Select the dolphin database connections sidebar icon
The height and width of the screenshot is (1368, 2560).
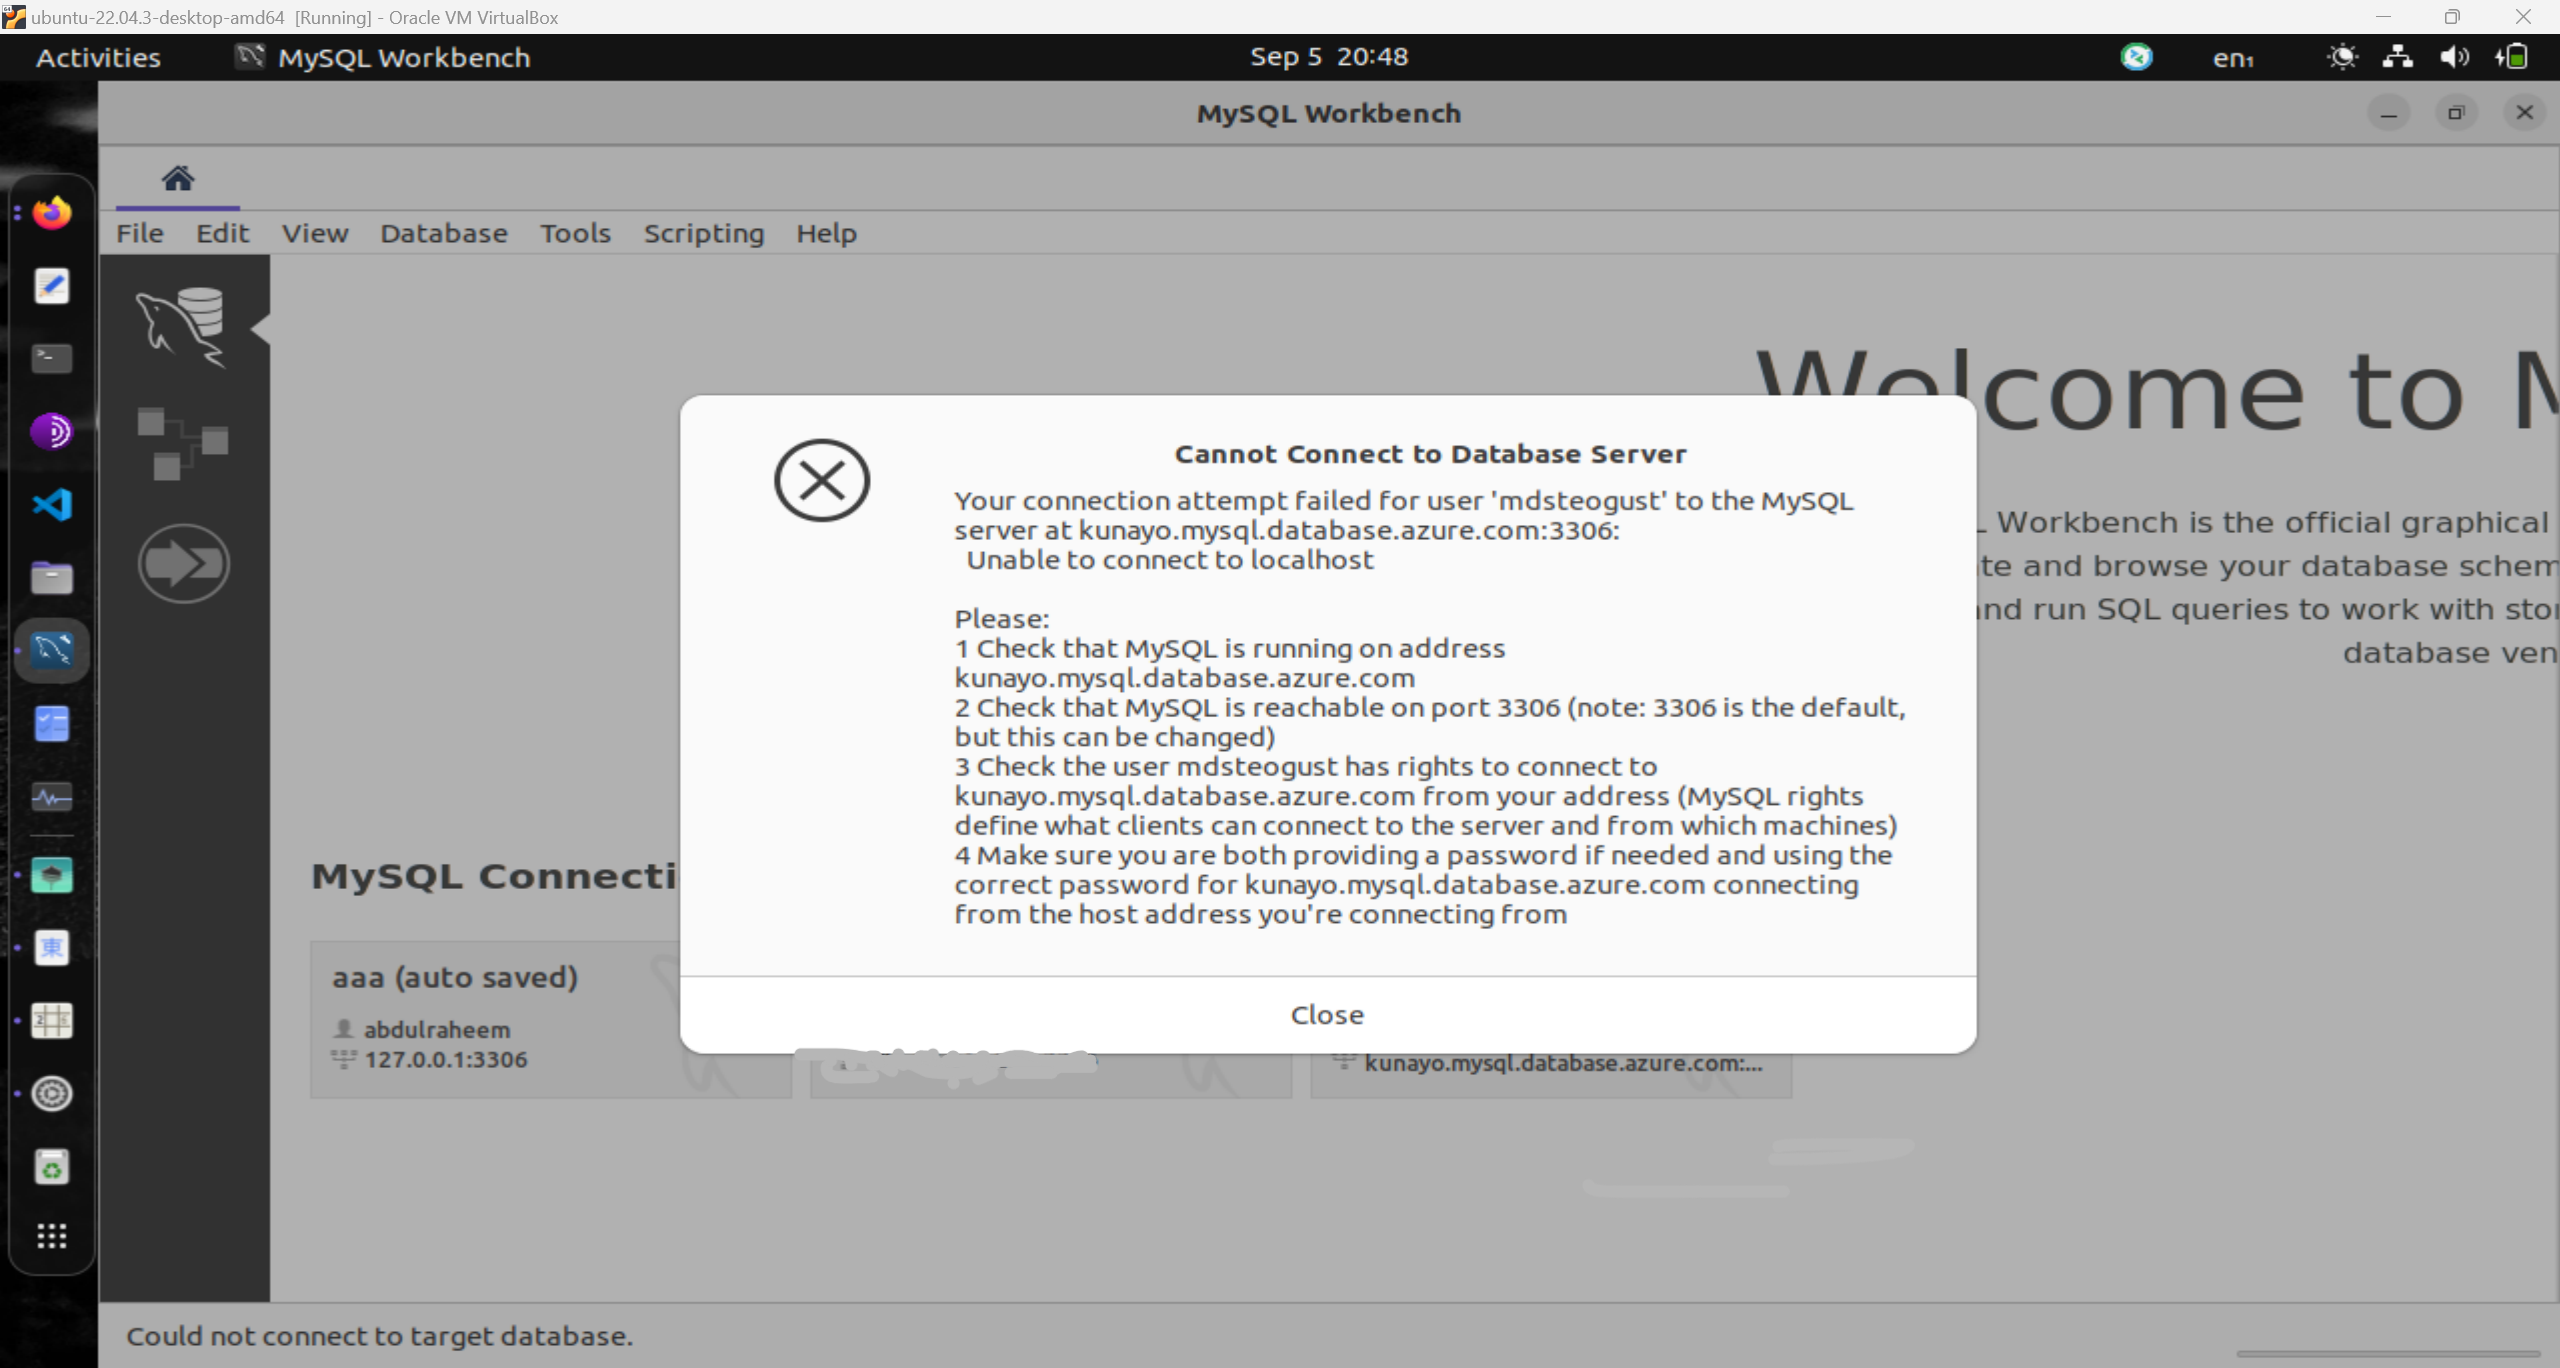[182, 327]
